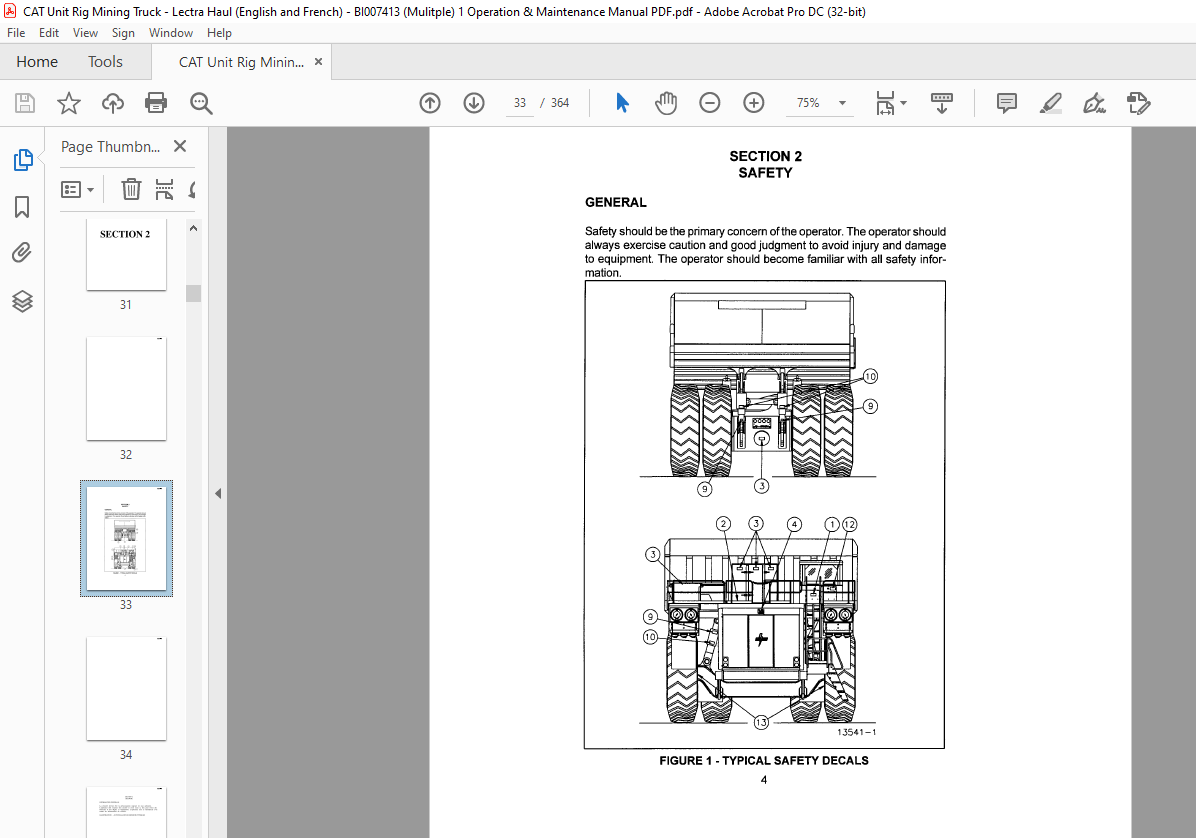Add a comment sticky note
The image size is (1196, 838).
click(1007, 103)
